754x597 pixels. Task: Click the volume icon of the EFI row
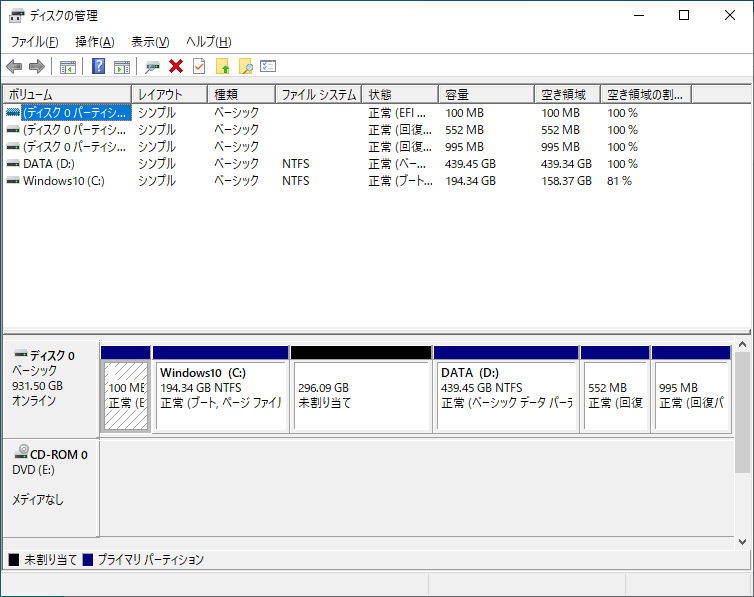point(13,112)
